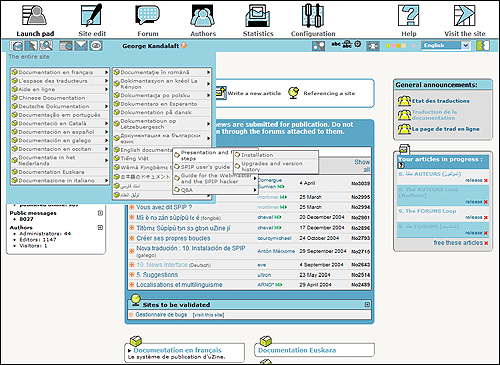This screenshot has width=500, height=365.
Task: Release the Arabic AUTEURS article numbered 8
Action: pos(476,180)
